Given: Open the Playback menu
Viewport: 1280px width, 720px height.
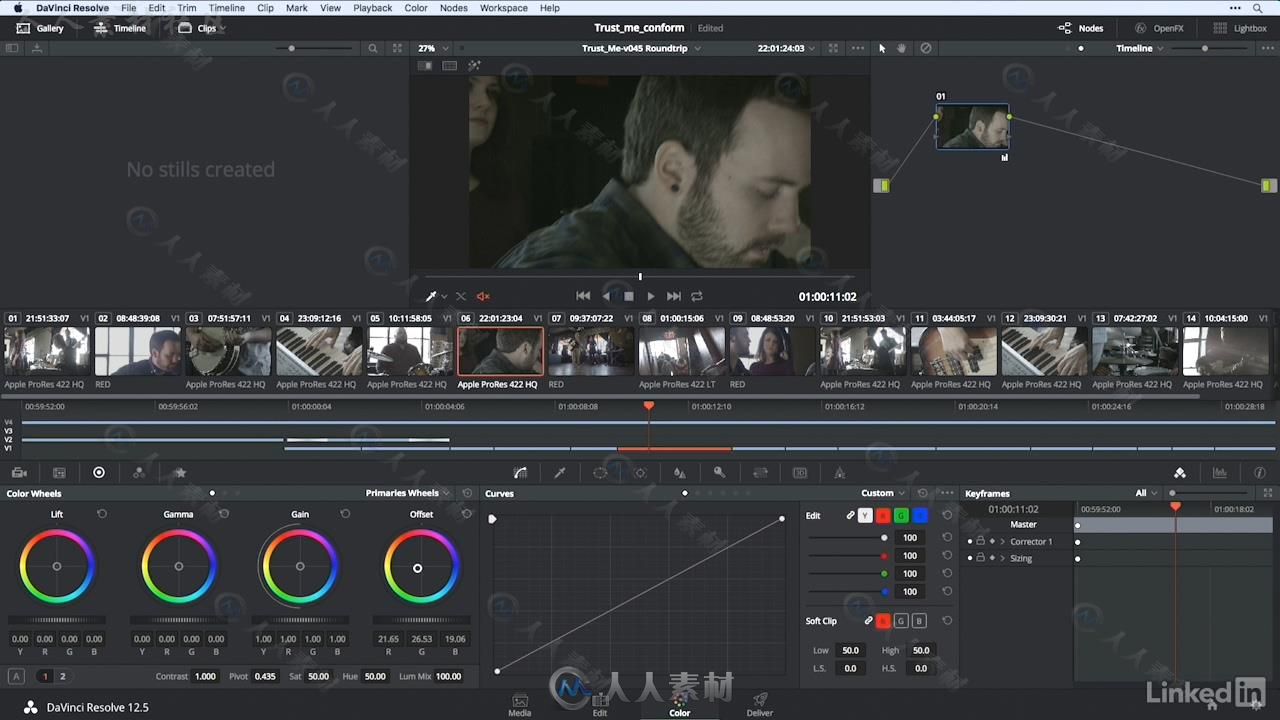Looking at the screenshot, I should point(372,8).
